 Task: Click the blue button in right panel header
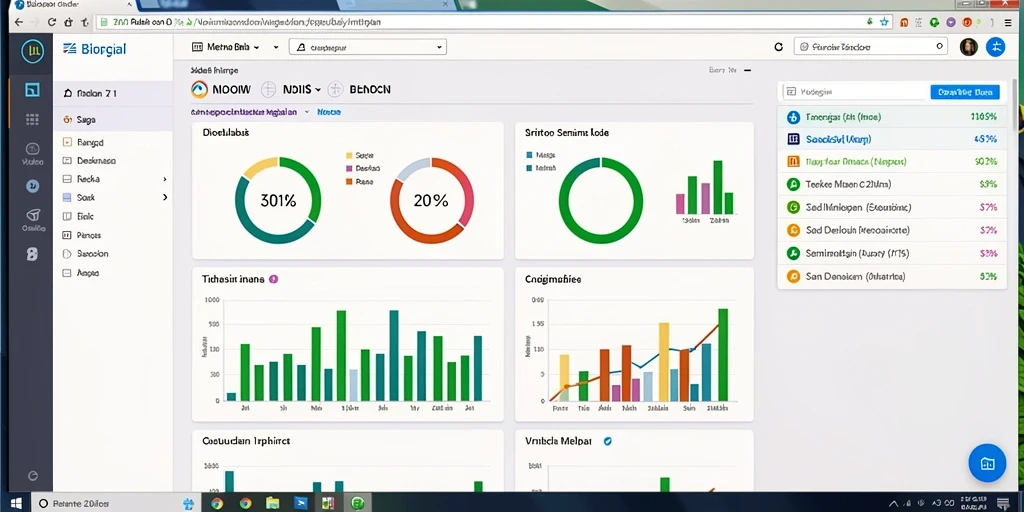[965, 92]
